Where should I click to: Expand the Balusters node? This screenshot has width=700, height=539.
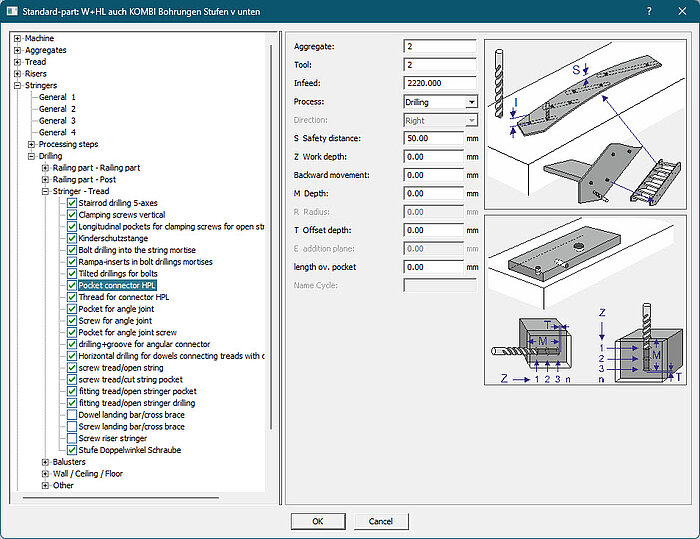45,462
